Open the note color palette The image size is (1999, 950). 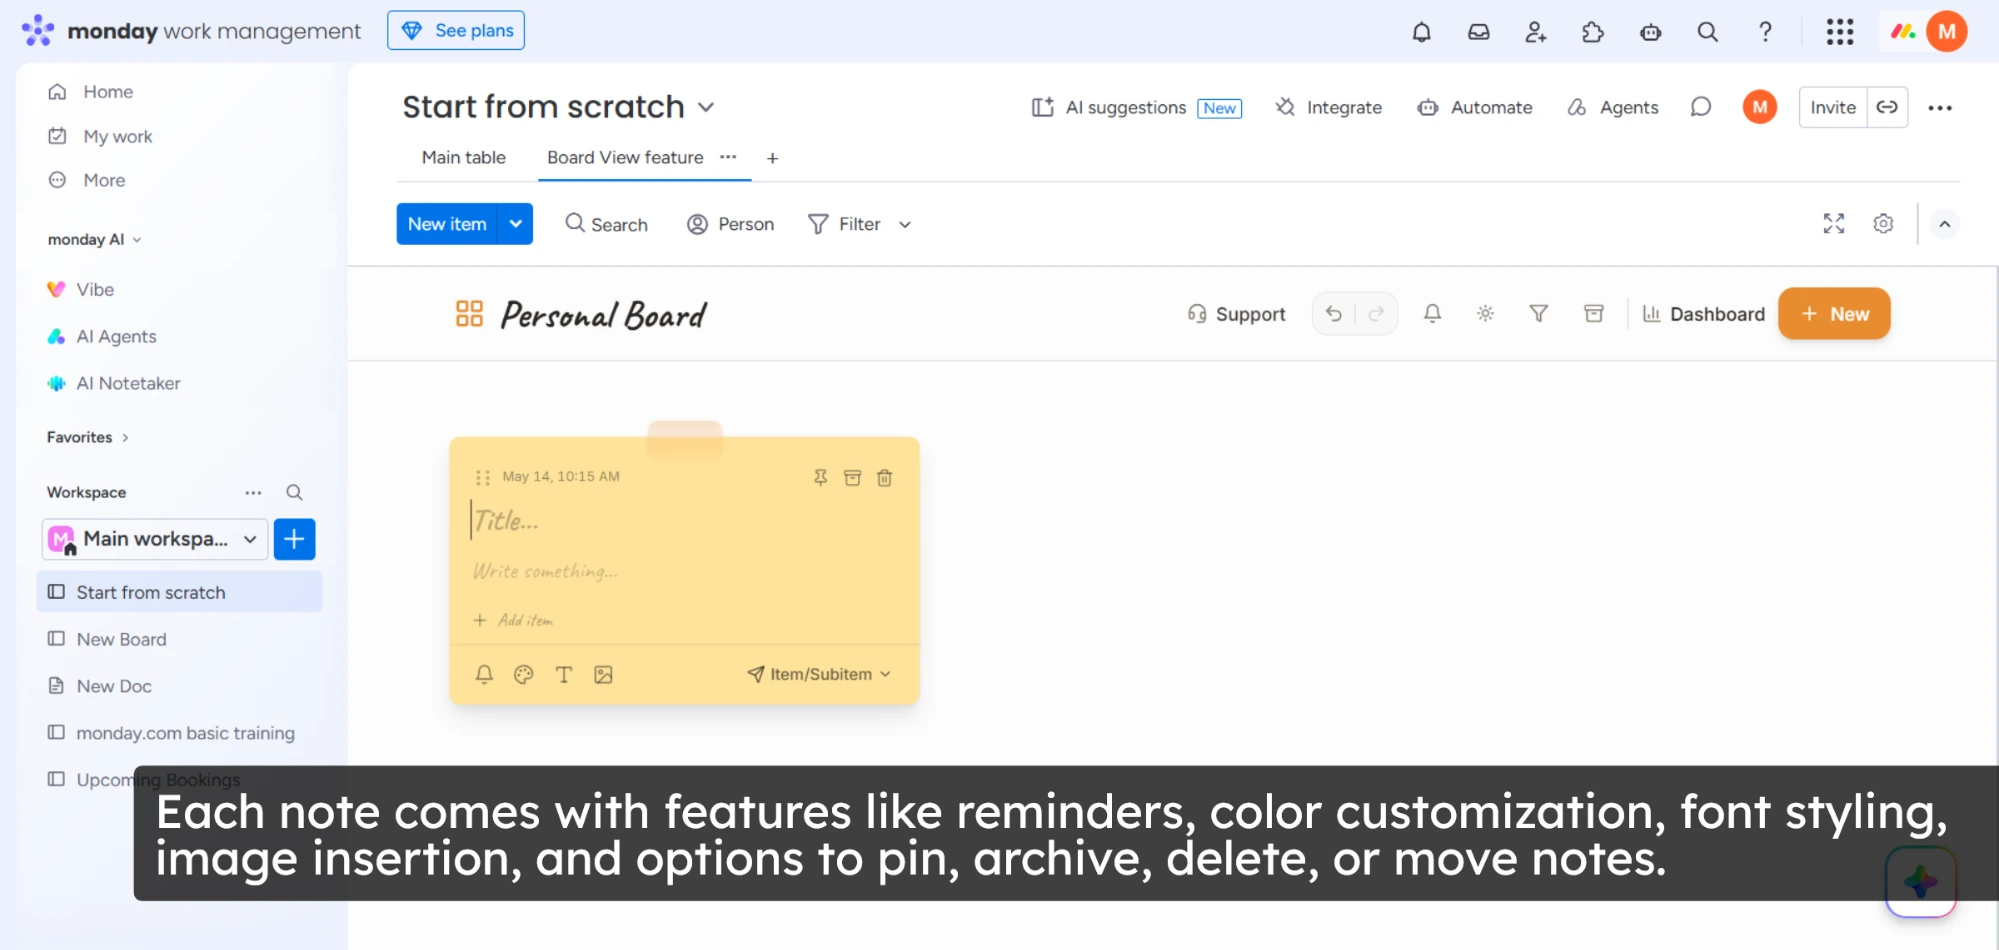tap(523, 674)
